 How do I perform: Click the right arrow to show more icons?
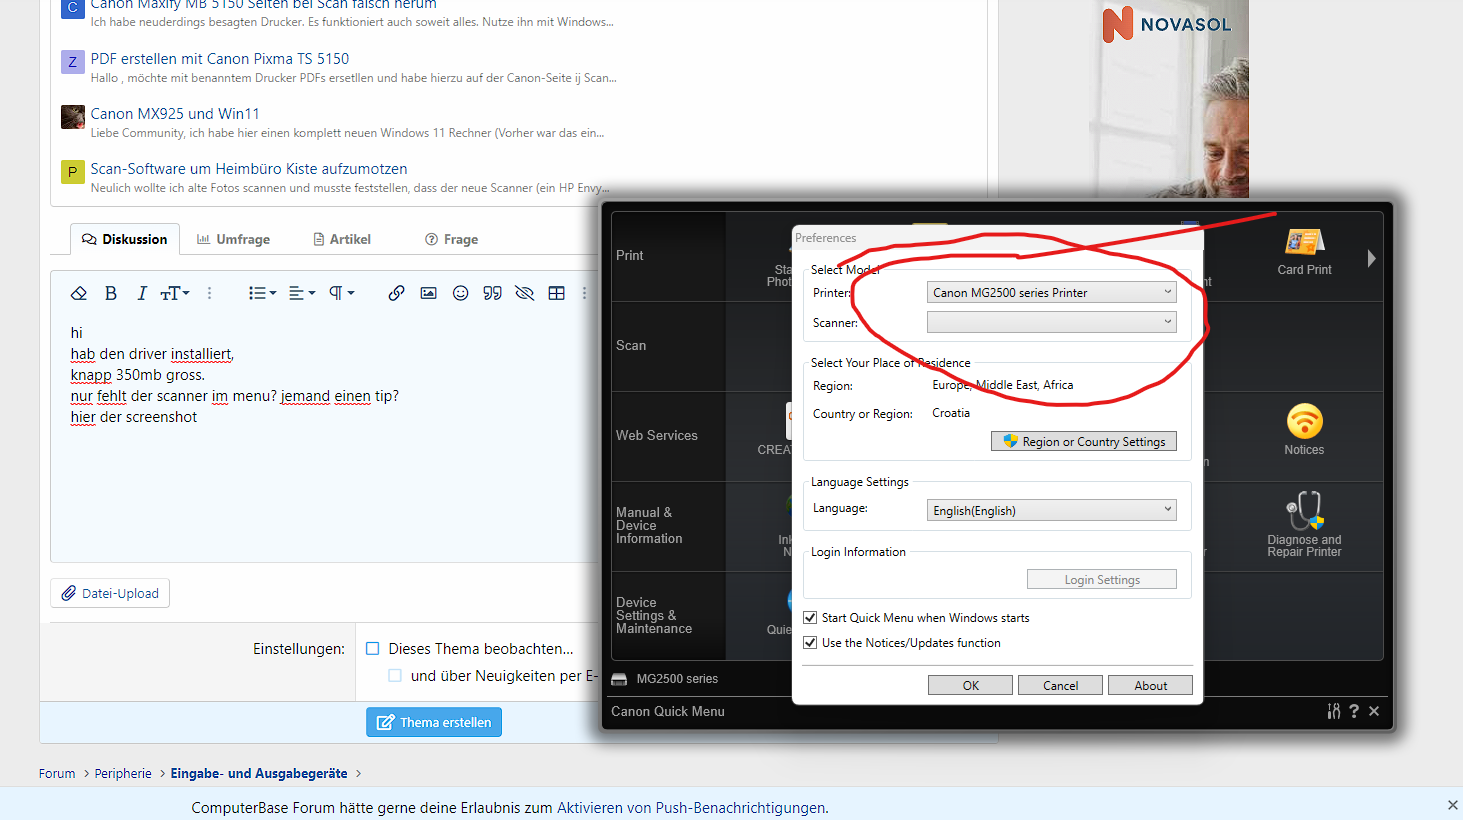click(x=1371, y=258)
